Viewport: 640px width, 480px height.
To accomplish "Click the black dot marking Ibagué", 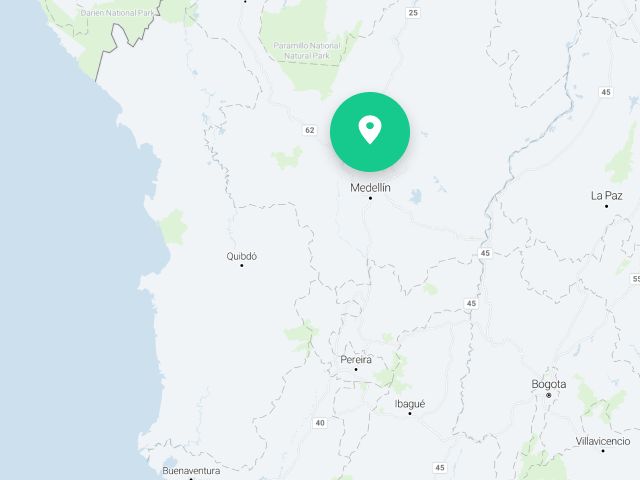I will click(x=410, y=413).
